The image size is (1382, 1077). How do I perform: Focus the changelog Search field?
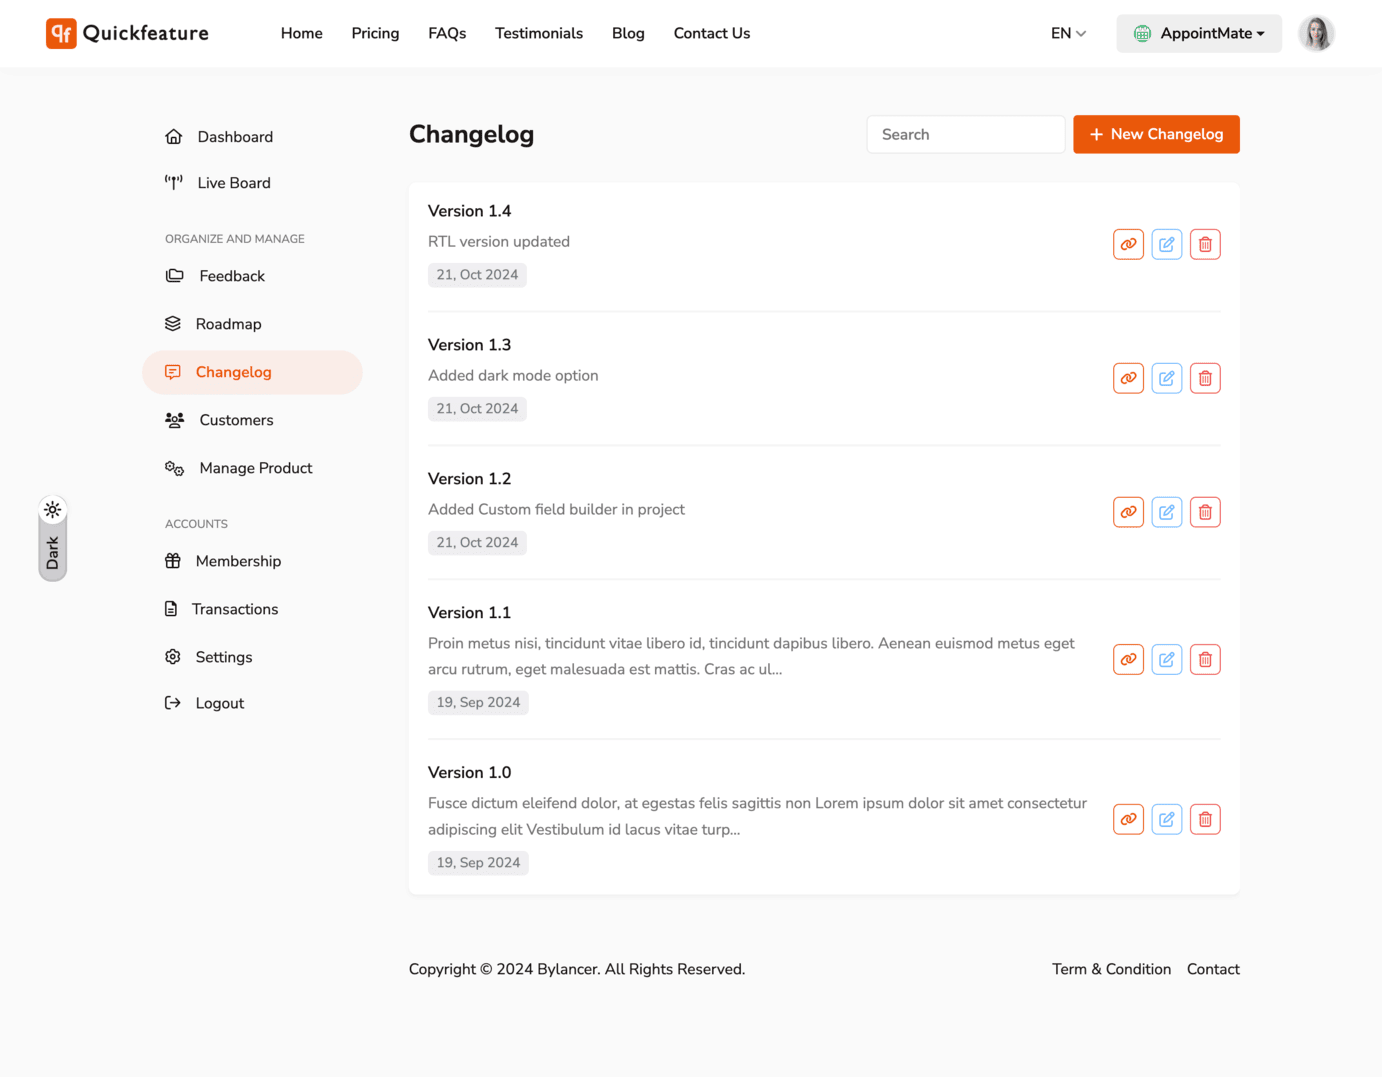pyautogui.click(x=966, y=134)
